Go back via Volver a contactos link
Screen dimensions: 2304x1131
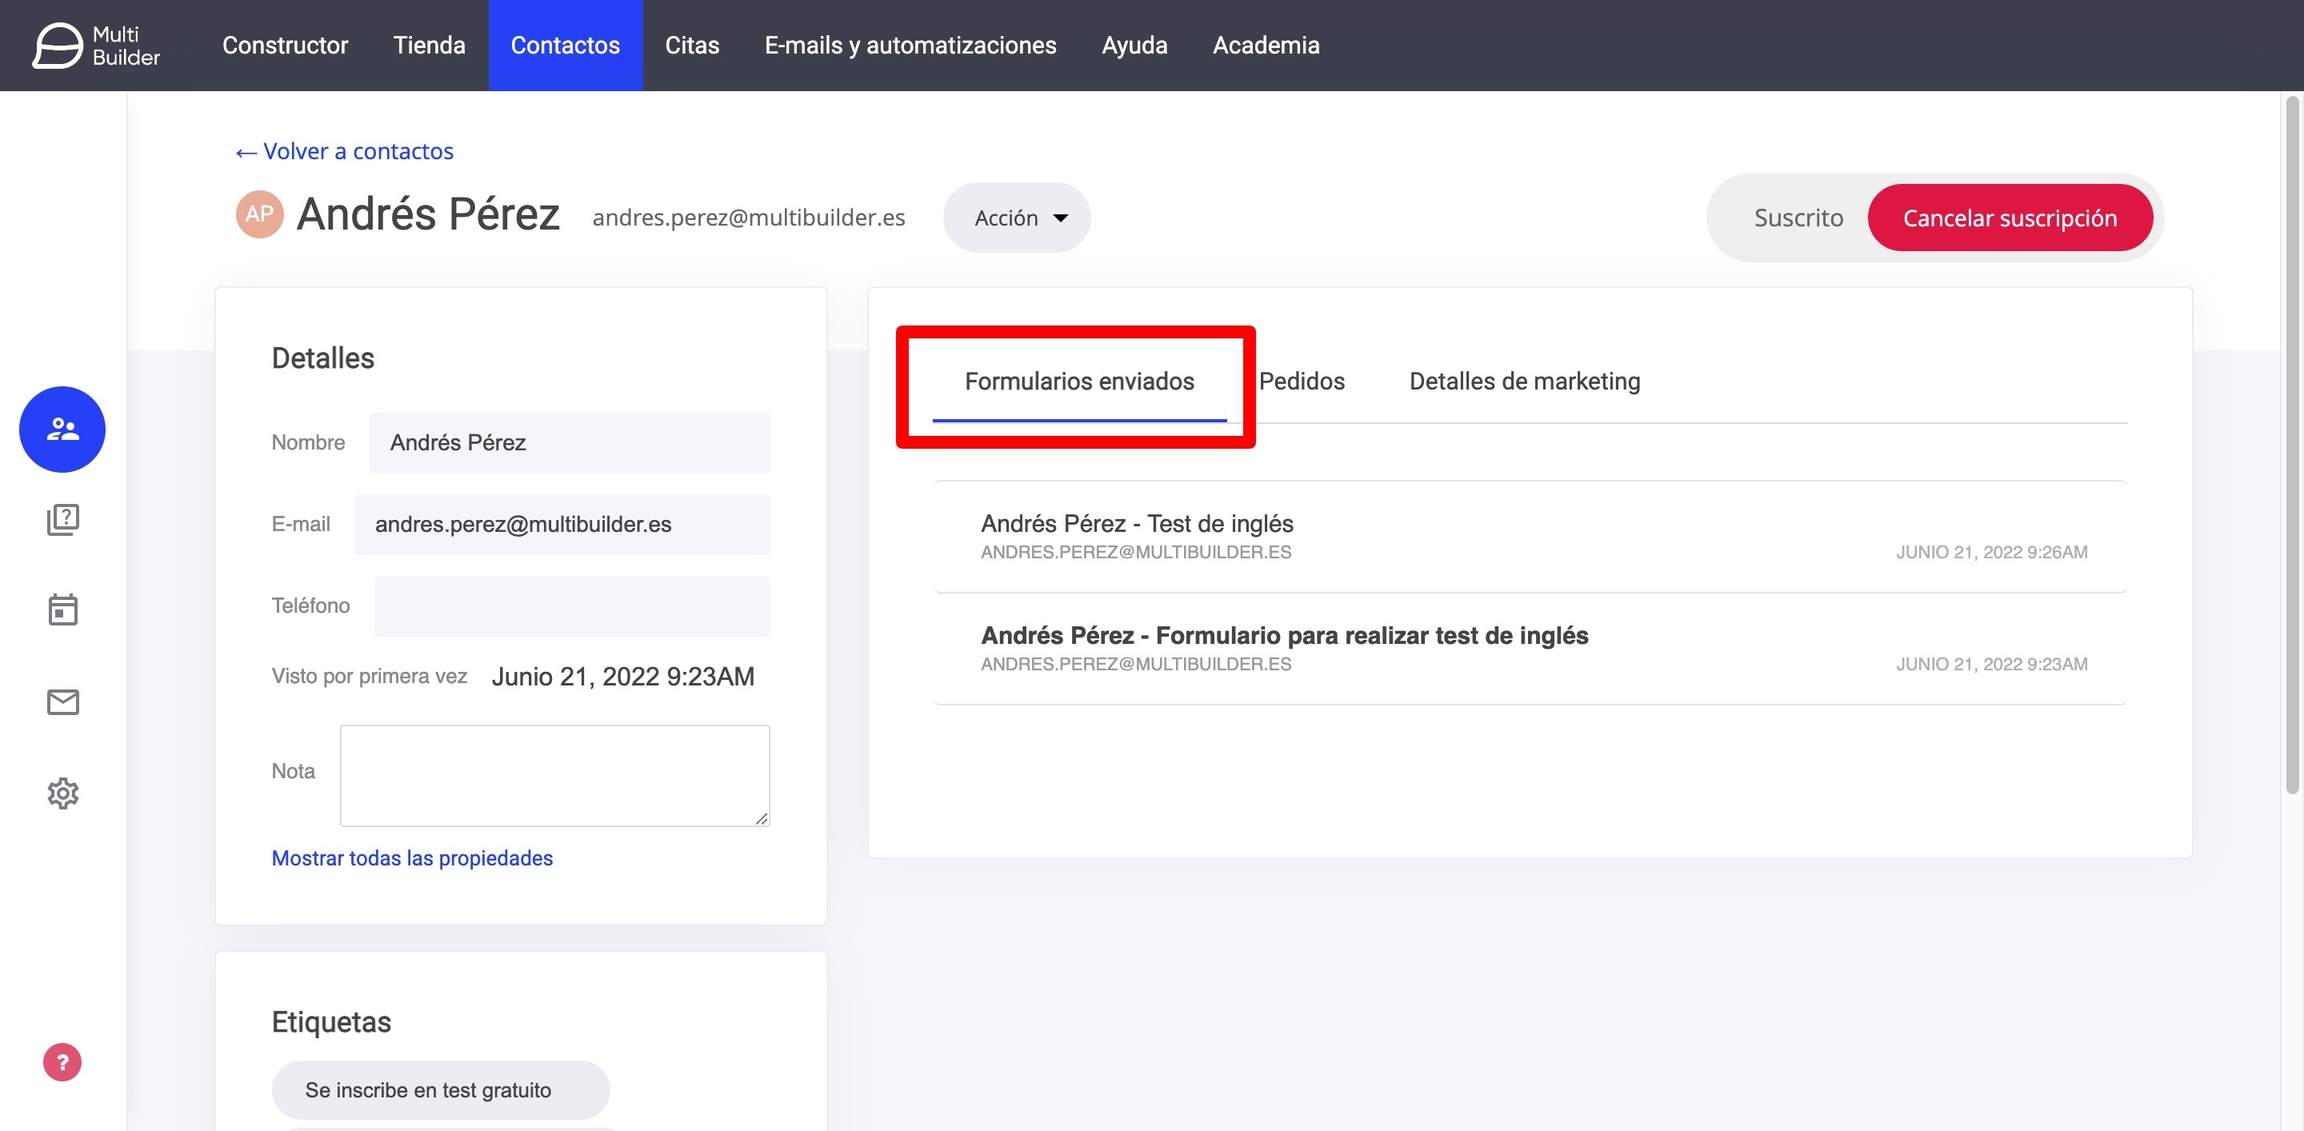coord(344,151)
